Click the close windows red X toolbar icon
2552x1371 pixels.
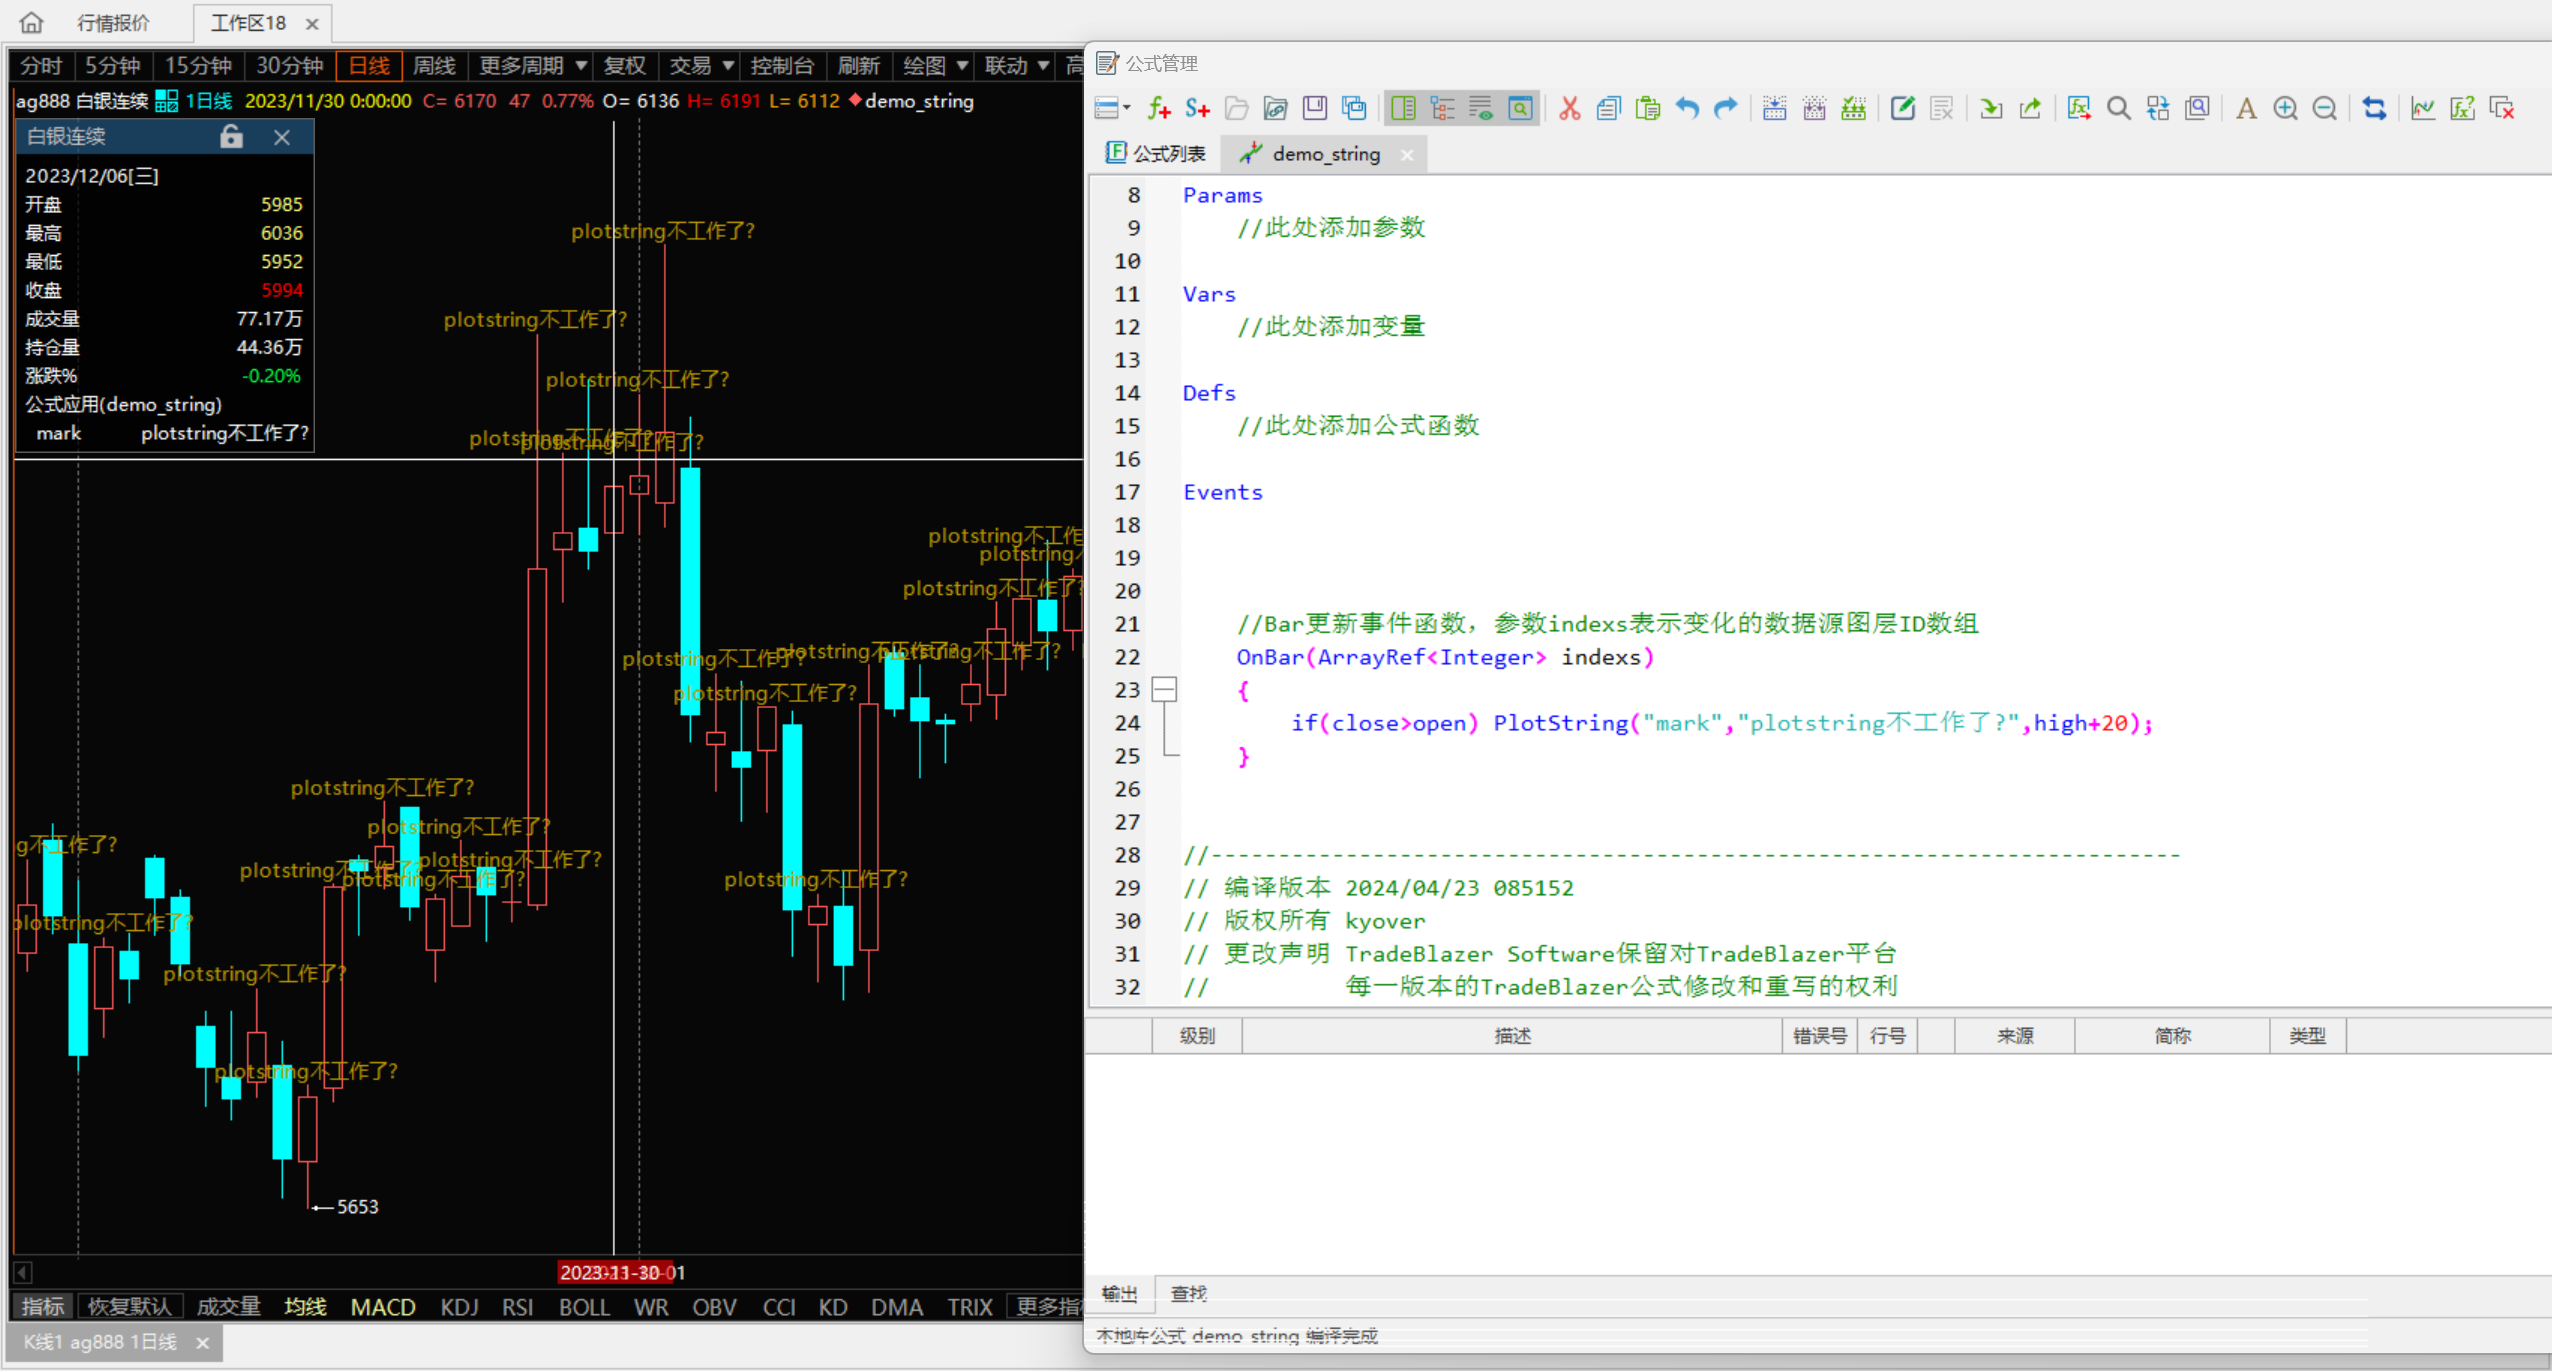pos(2502,108)
